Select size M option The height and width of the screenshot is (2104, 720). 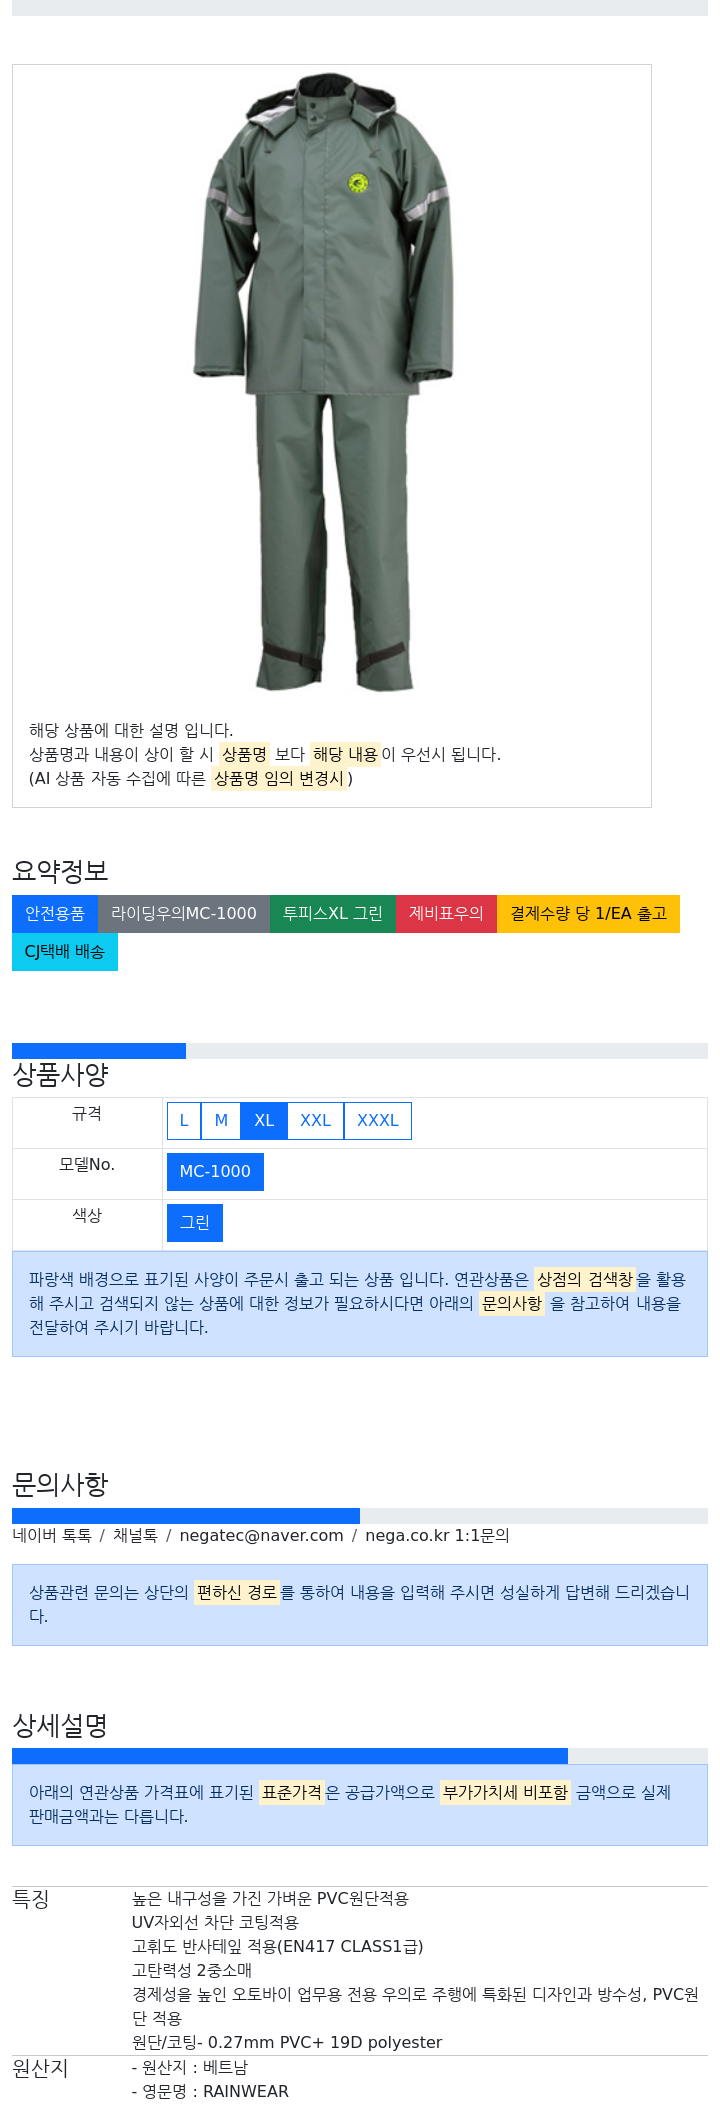click(x=221, y=1121)
